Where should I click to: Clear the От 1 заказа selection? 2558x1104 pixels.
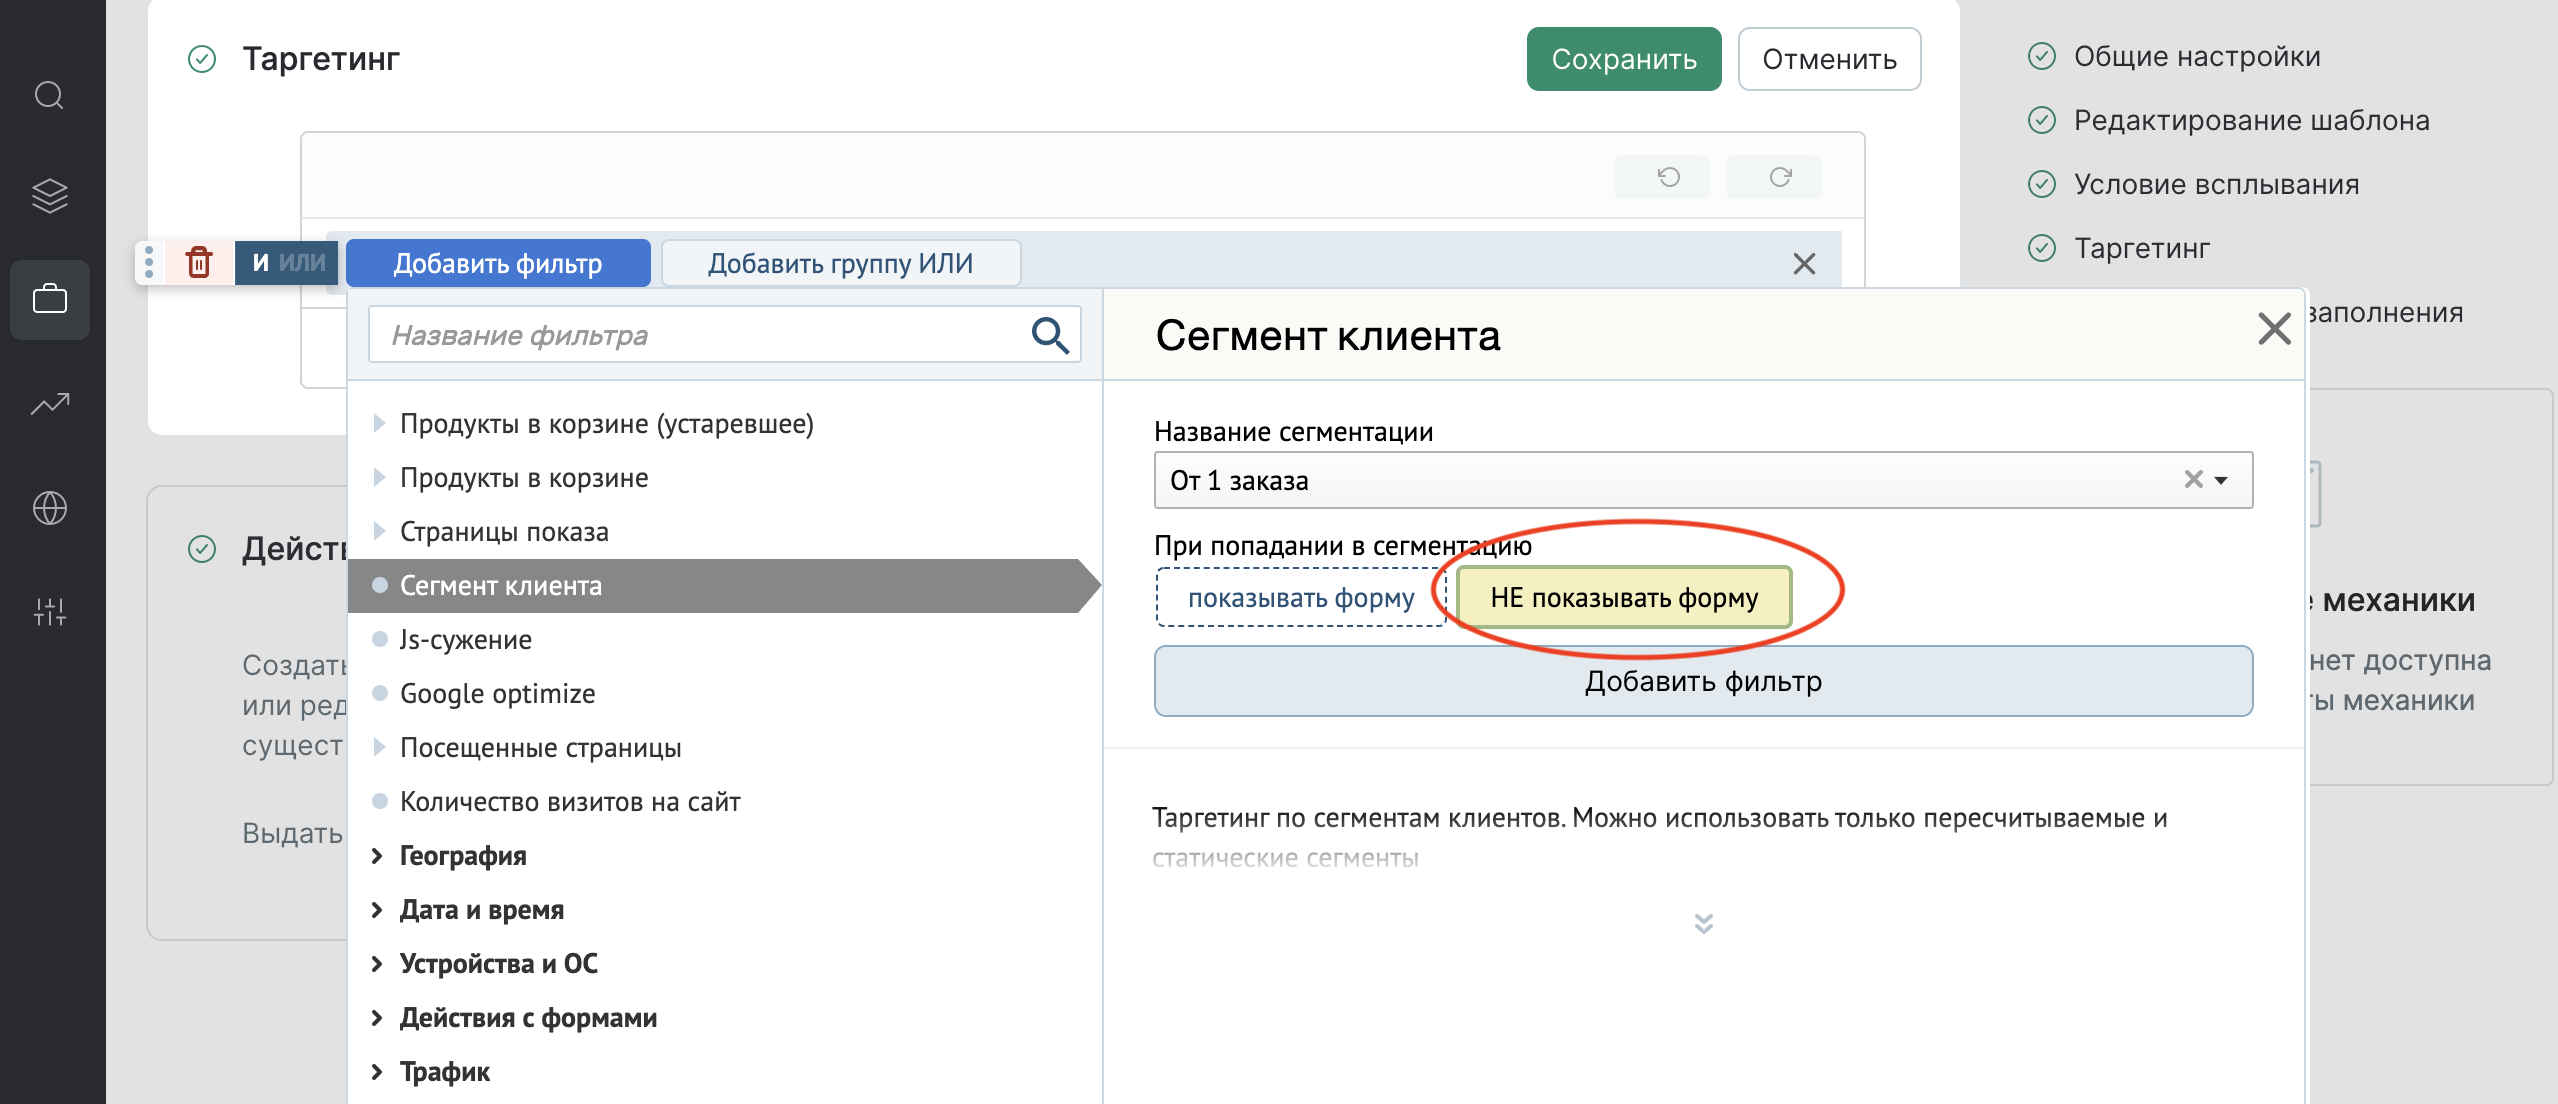click(2193, 479)
